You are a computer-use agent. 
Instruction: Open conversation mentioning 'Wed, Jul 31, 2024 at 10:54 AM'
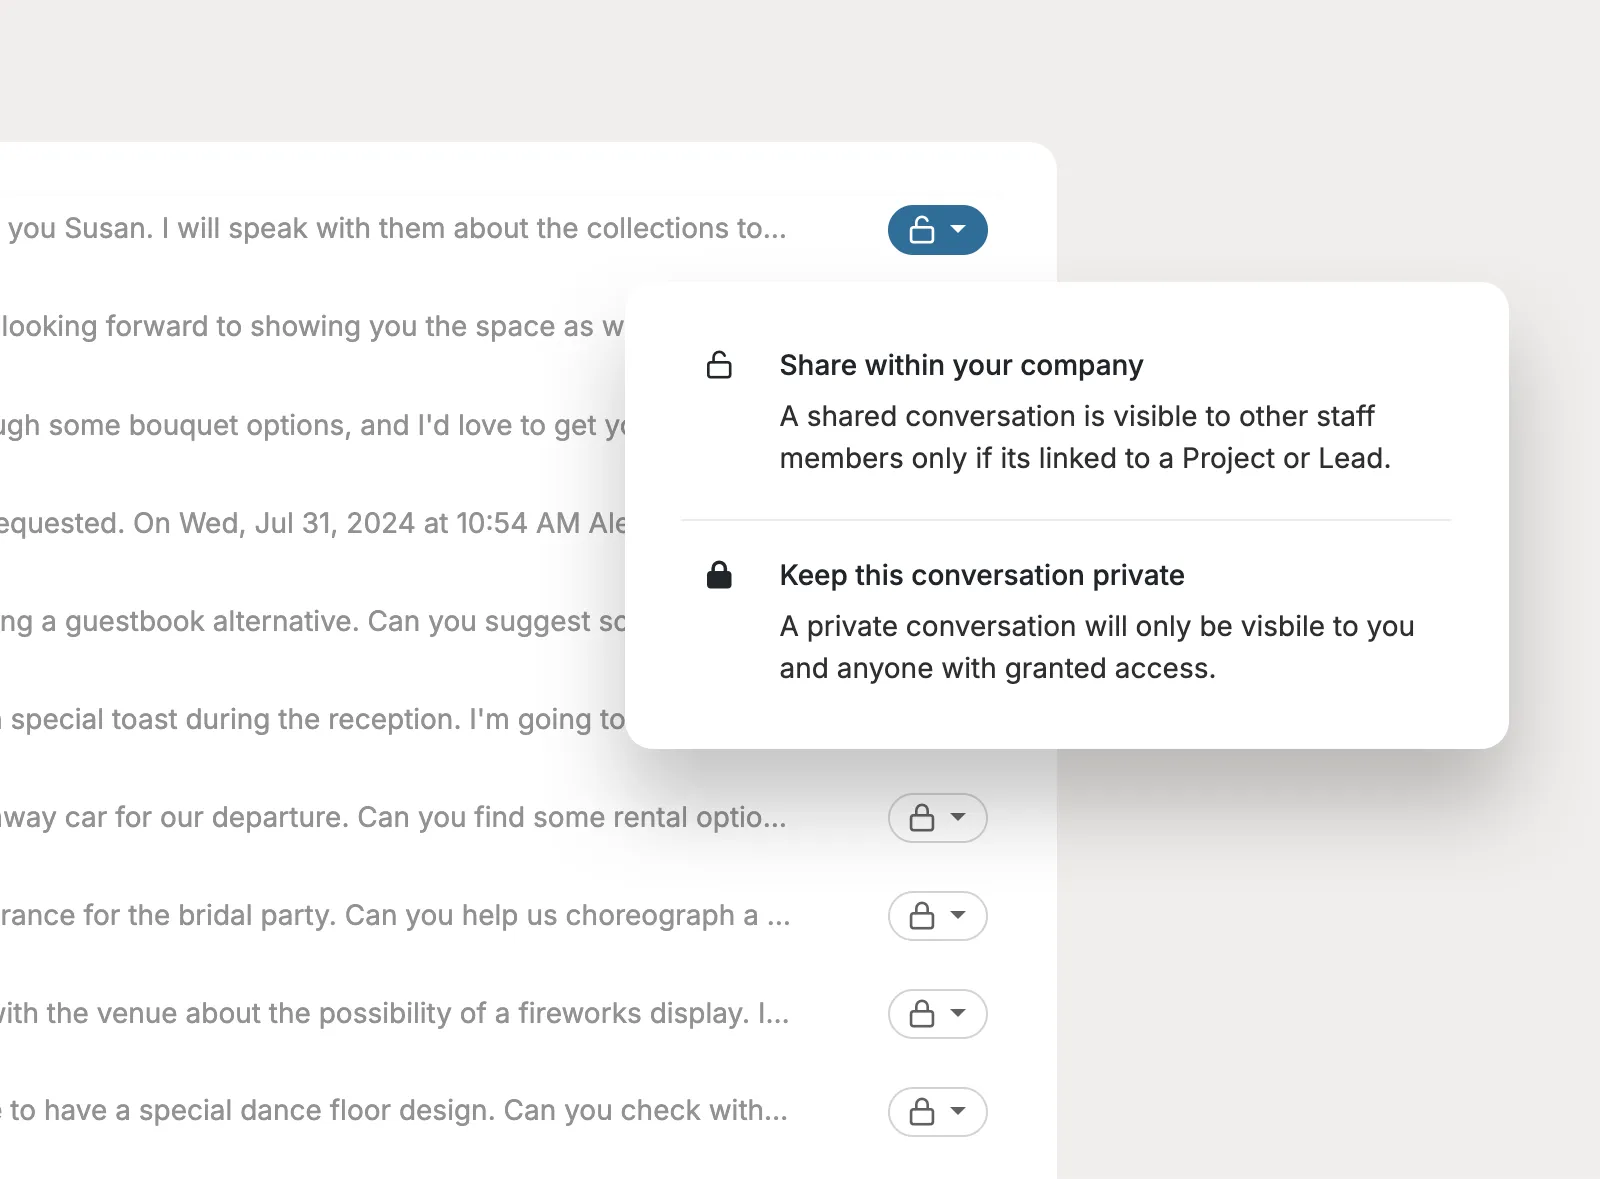click(312, 523)
